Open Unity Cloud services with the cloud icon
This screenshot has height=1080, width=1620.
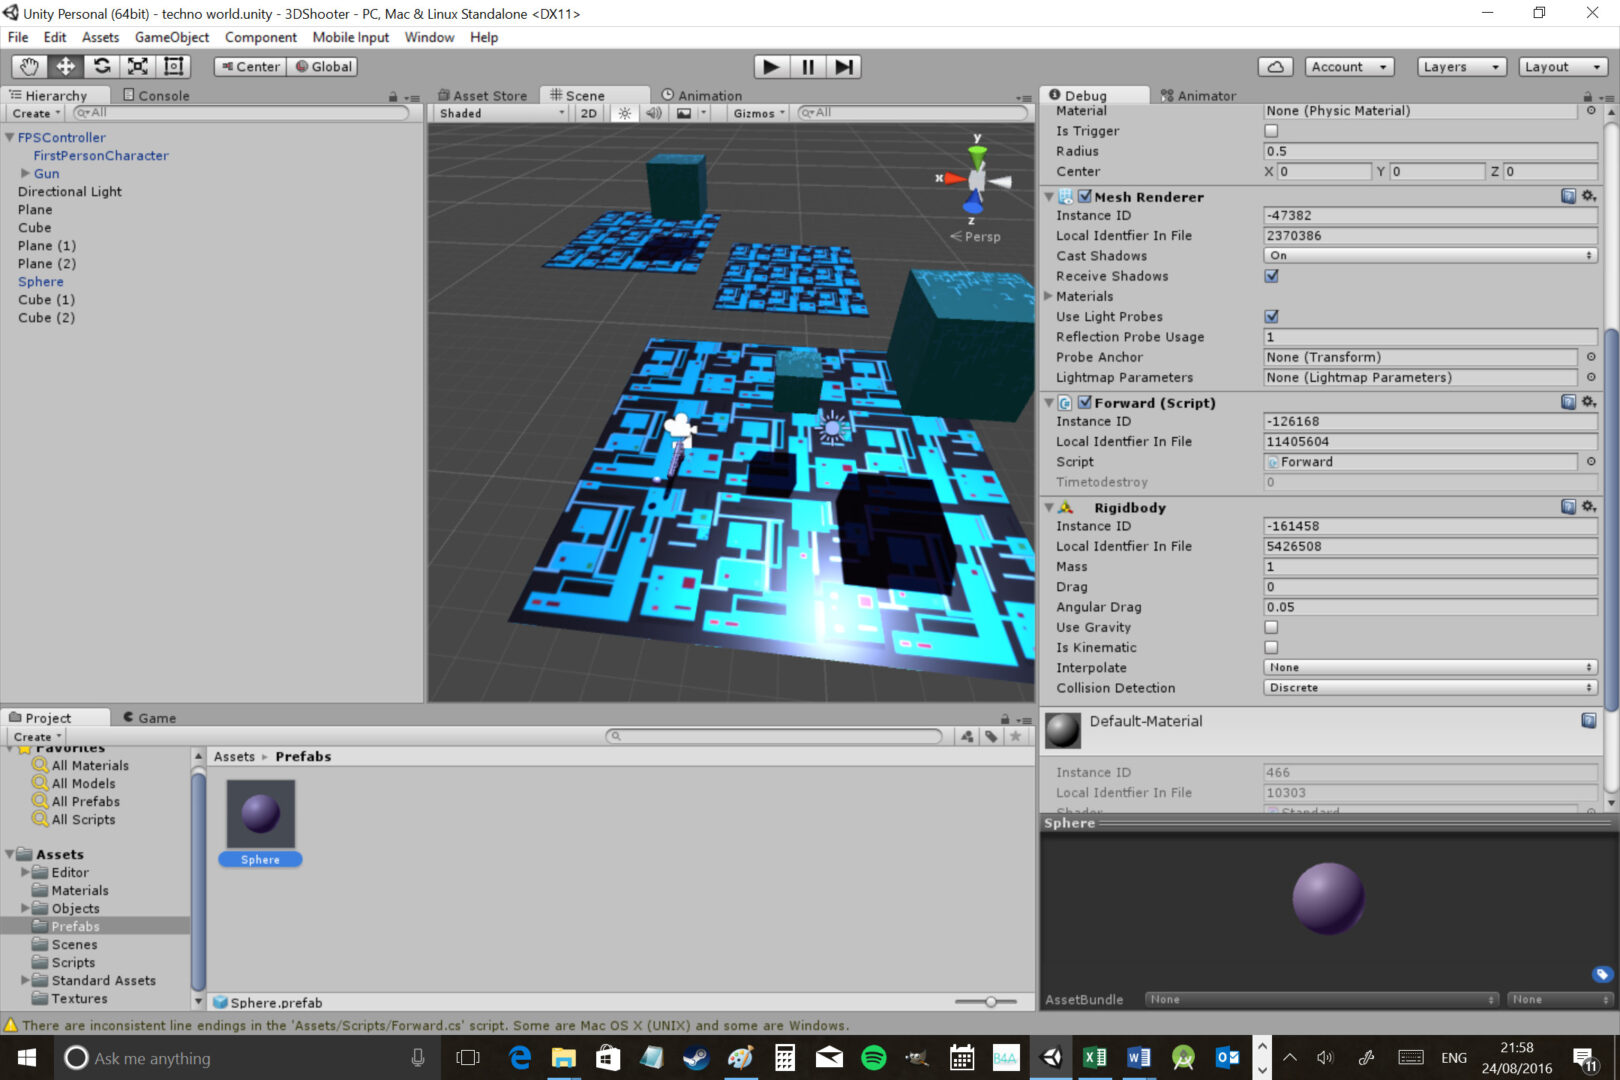coord(1276,66)
